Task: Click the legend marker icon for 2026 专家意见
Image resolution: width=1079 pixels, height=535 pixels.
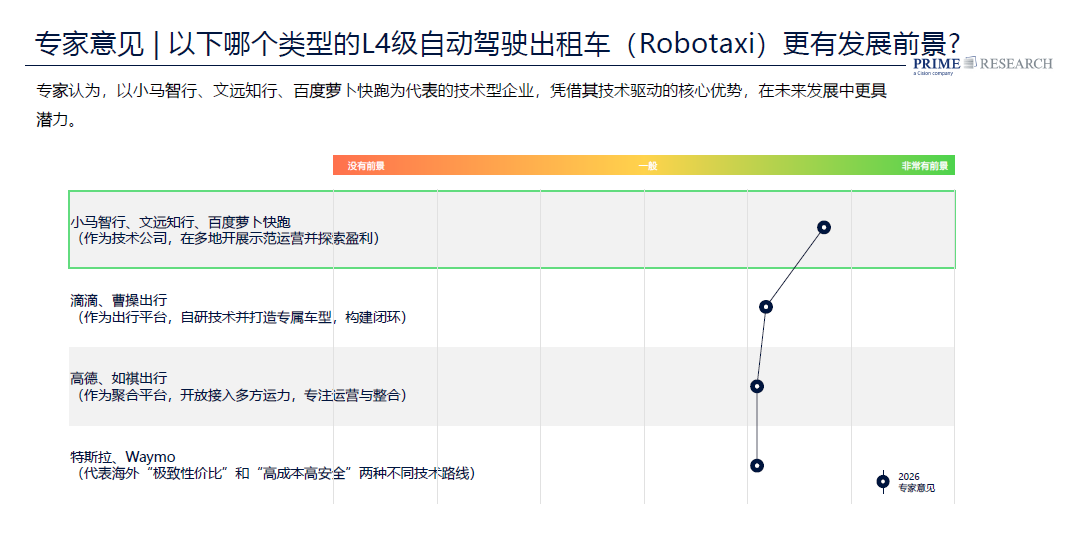Action: [883, 482]
